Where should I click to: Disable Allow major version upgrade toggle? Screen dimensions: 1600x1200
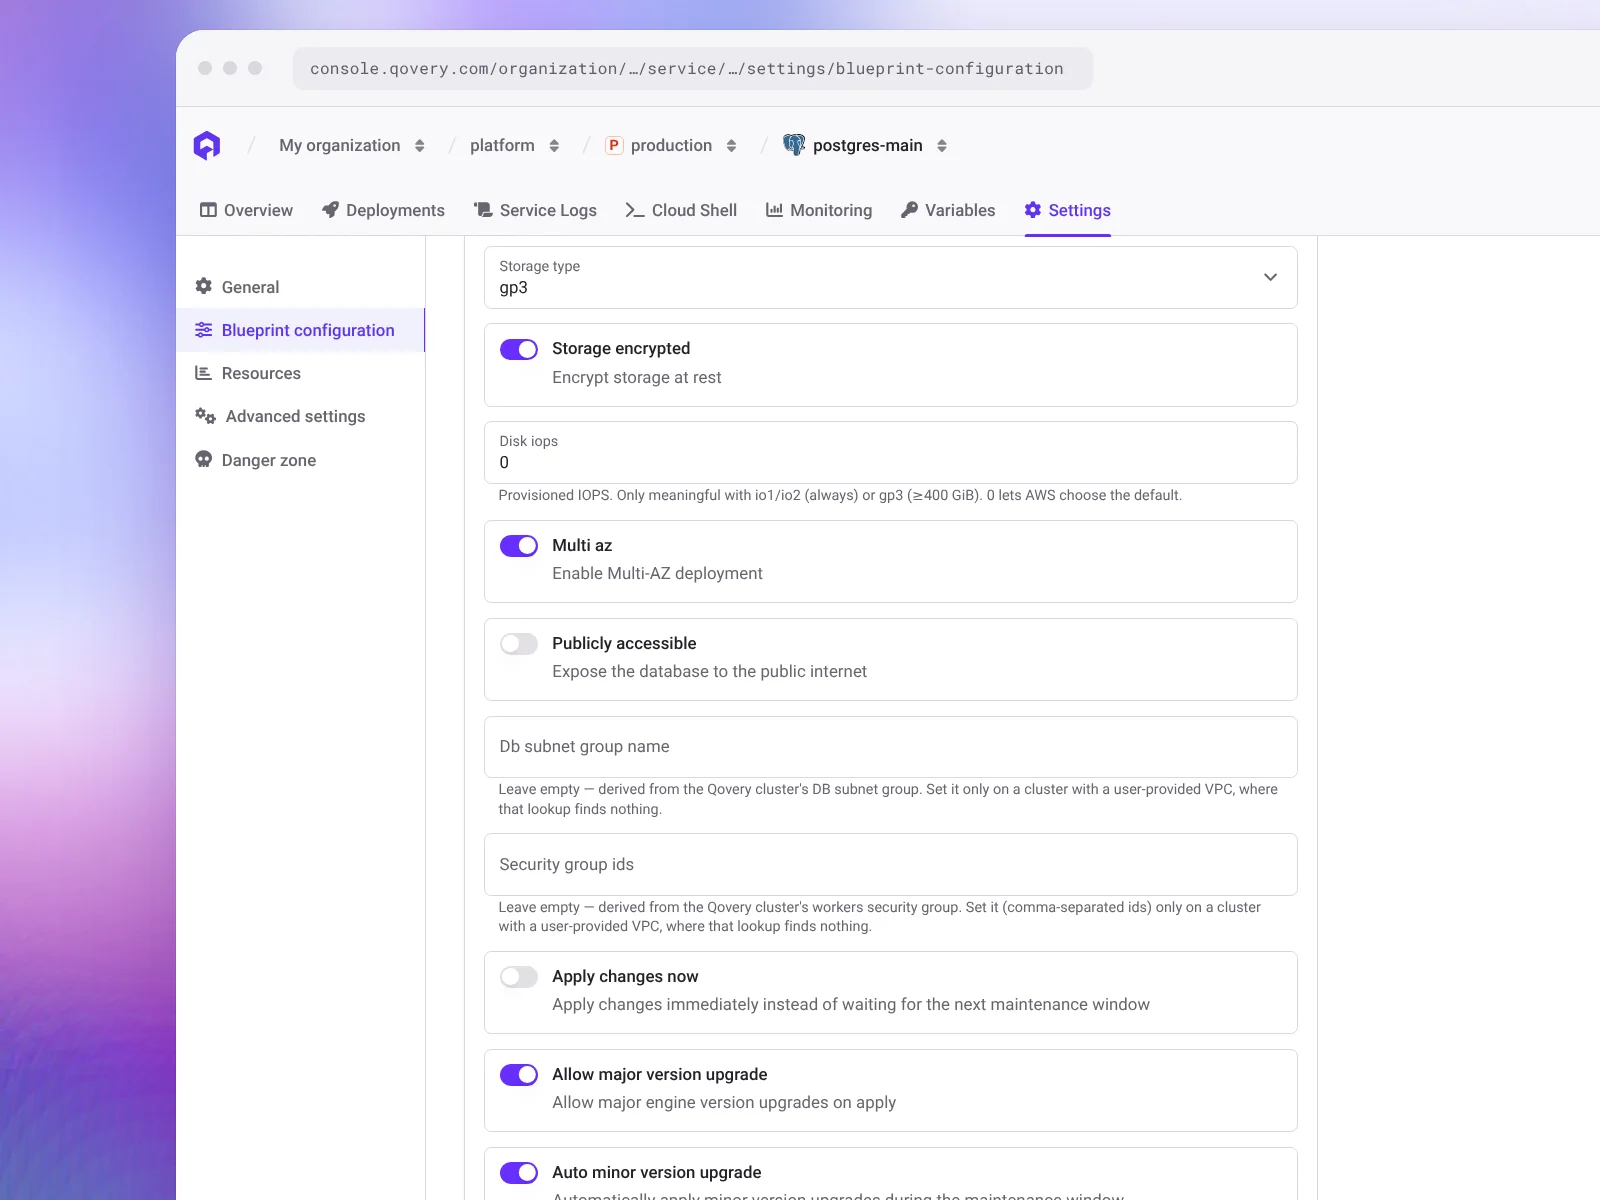click(x=519, y=1075)
